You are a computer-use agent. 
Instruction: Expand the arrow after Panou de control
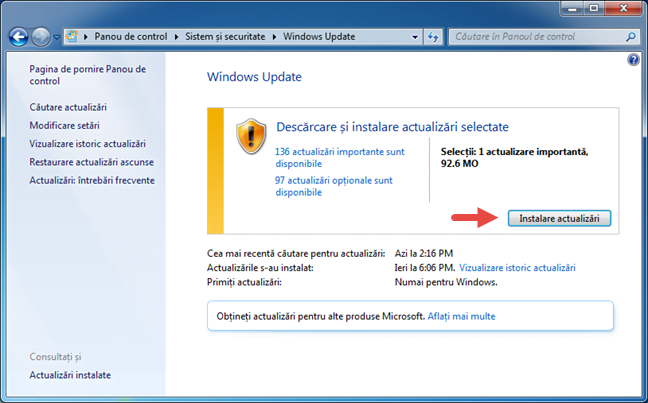176,37
